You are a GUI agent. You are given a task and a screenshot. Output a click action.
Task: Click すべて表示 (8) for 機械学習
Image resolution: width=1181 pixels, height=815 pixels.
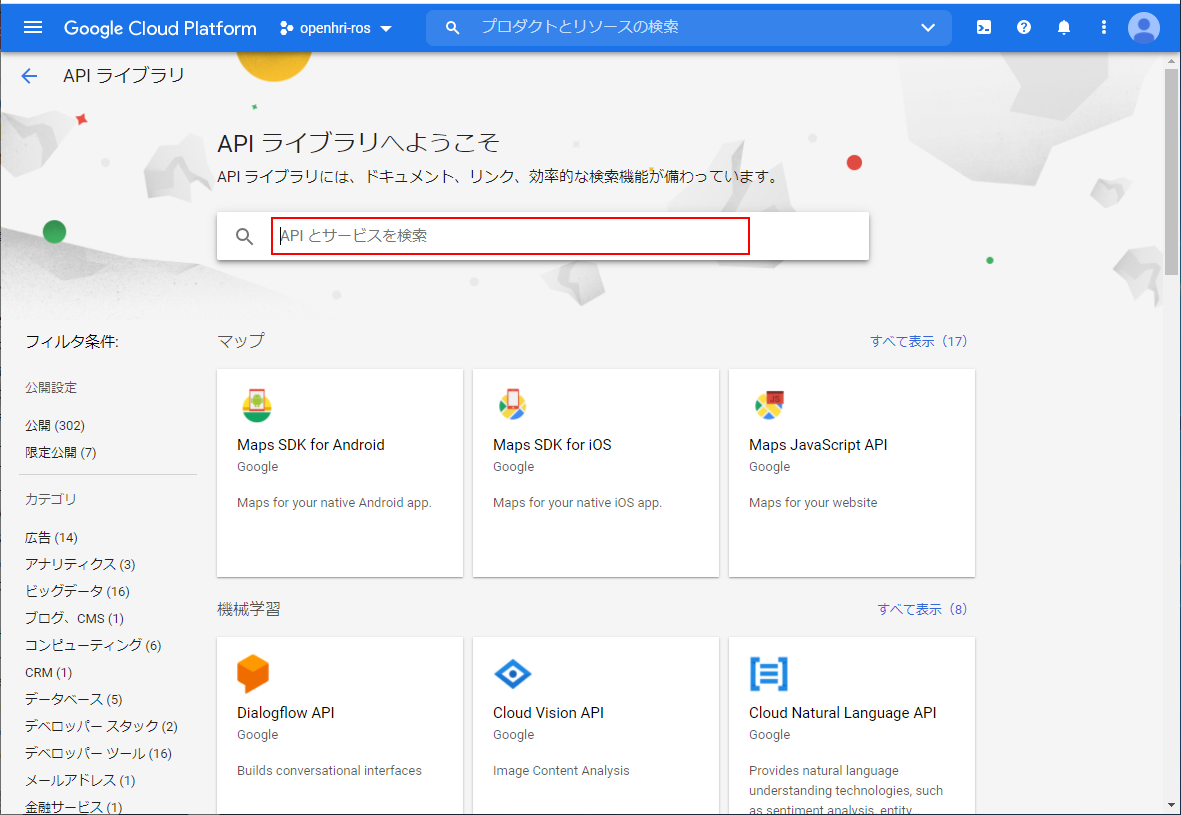(922, 609)
